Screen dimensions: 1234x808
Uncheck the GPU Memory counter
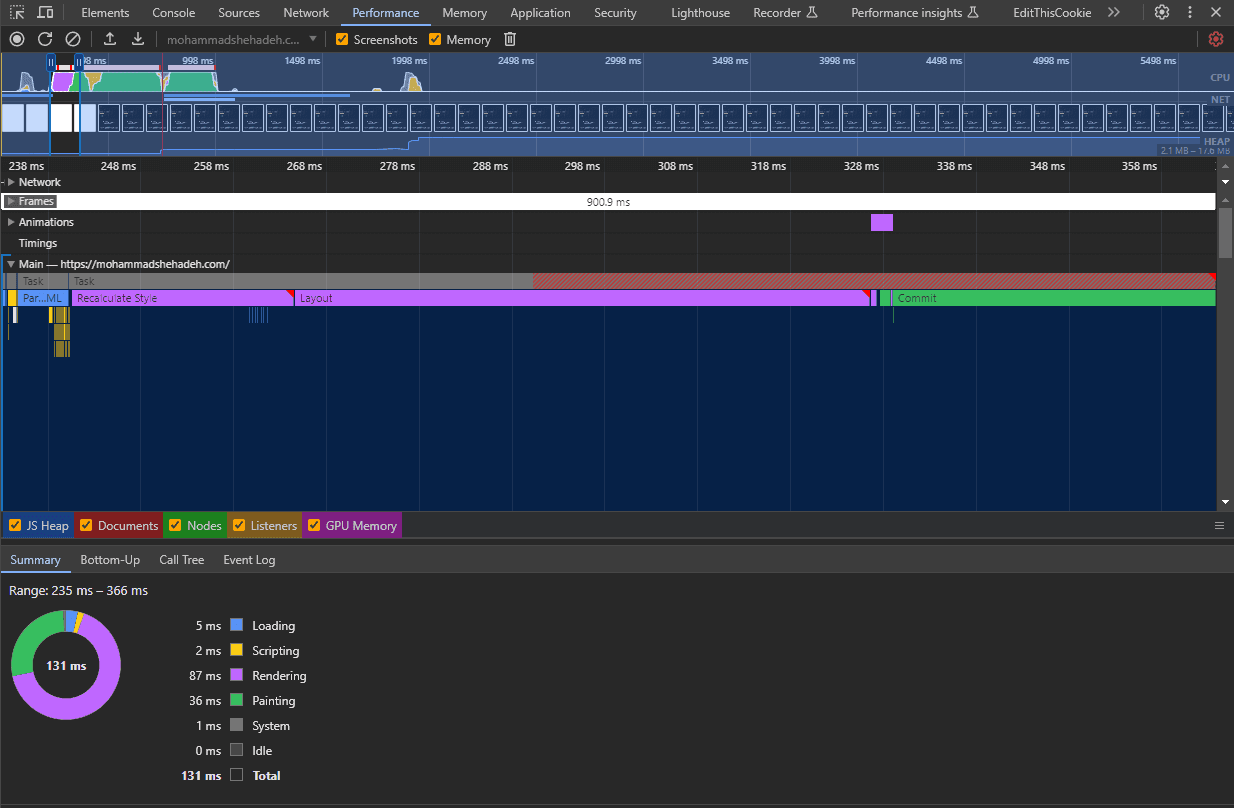click(313, 525)
